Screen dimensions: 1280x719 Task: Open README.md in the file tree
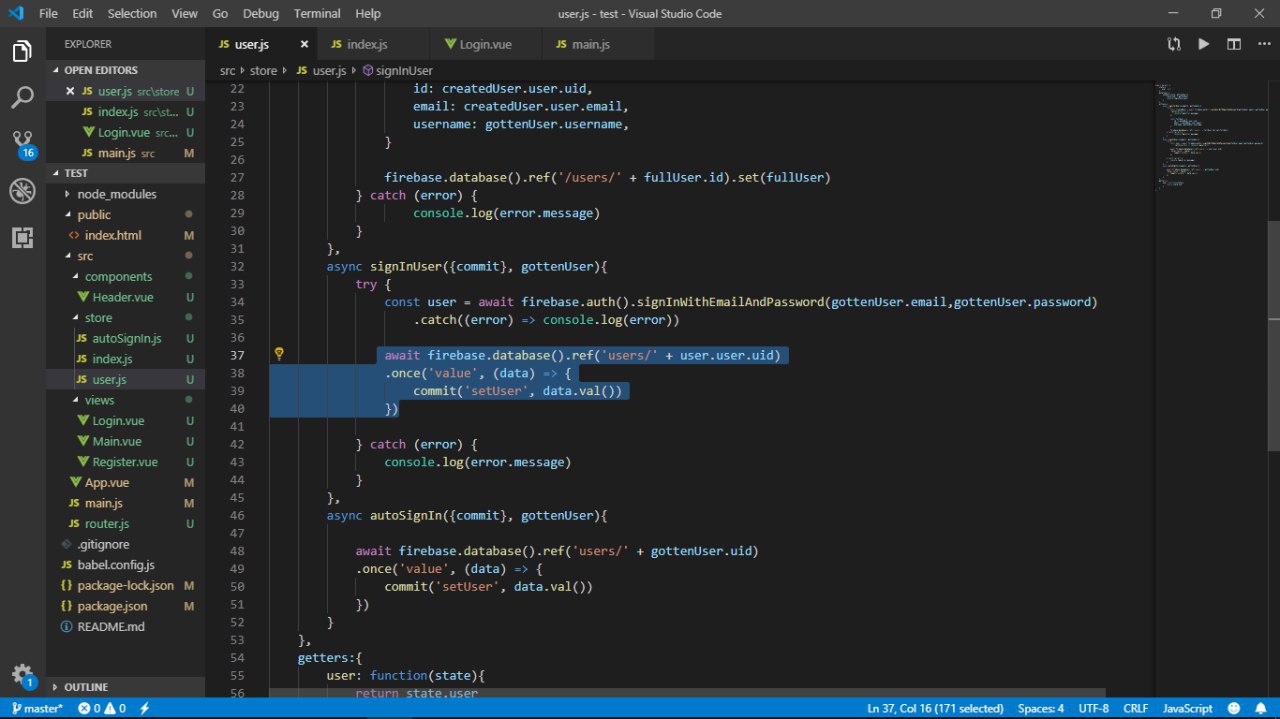(111, 626)
